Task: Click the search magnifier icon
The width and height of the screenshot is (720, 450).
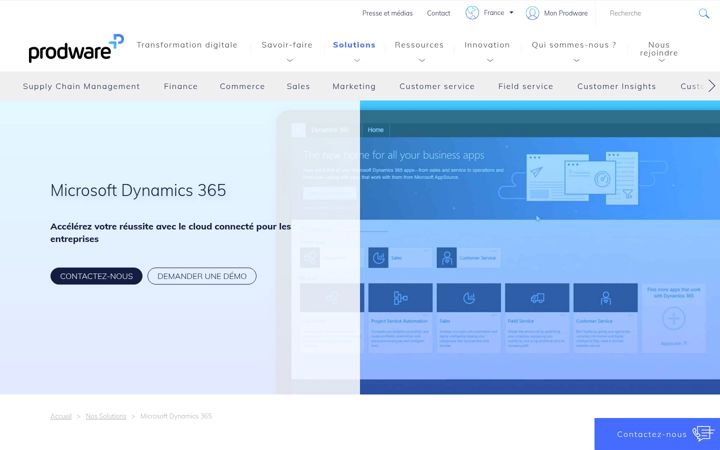Action: pyautogui.click(x=703, y=13)
